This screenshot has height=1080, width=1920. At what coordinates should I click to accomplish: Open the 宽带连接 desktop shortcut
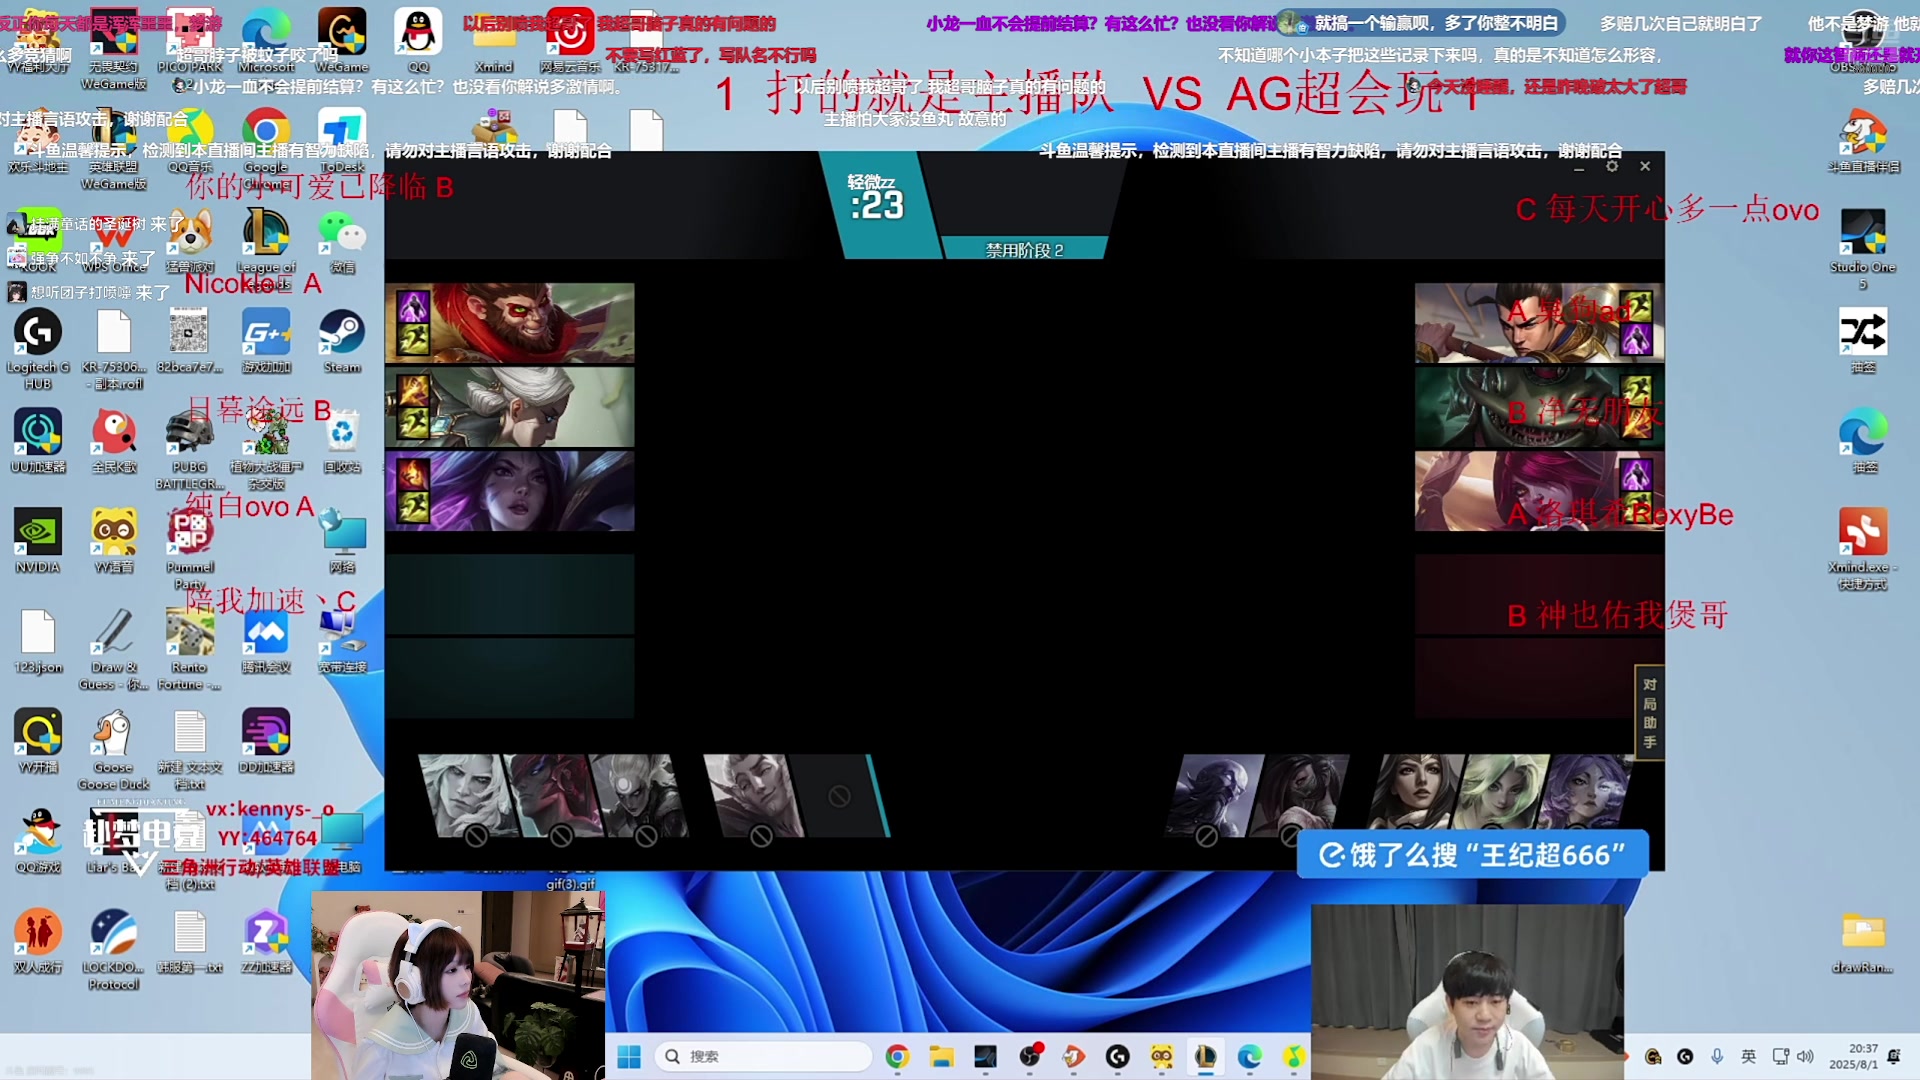342,642
